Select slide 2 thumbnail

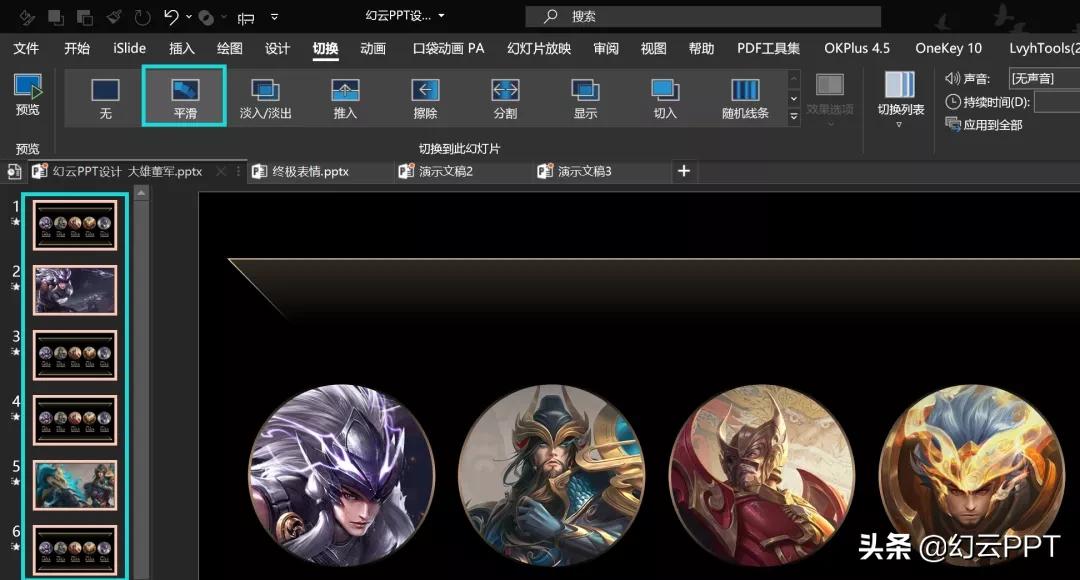click(x=75, y=290)
